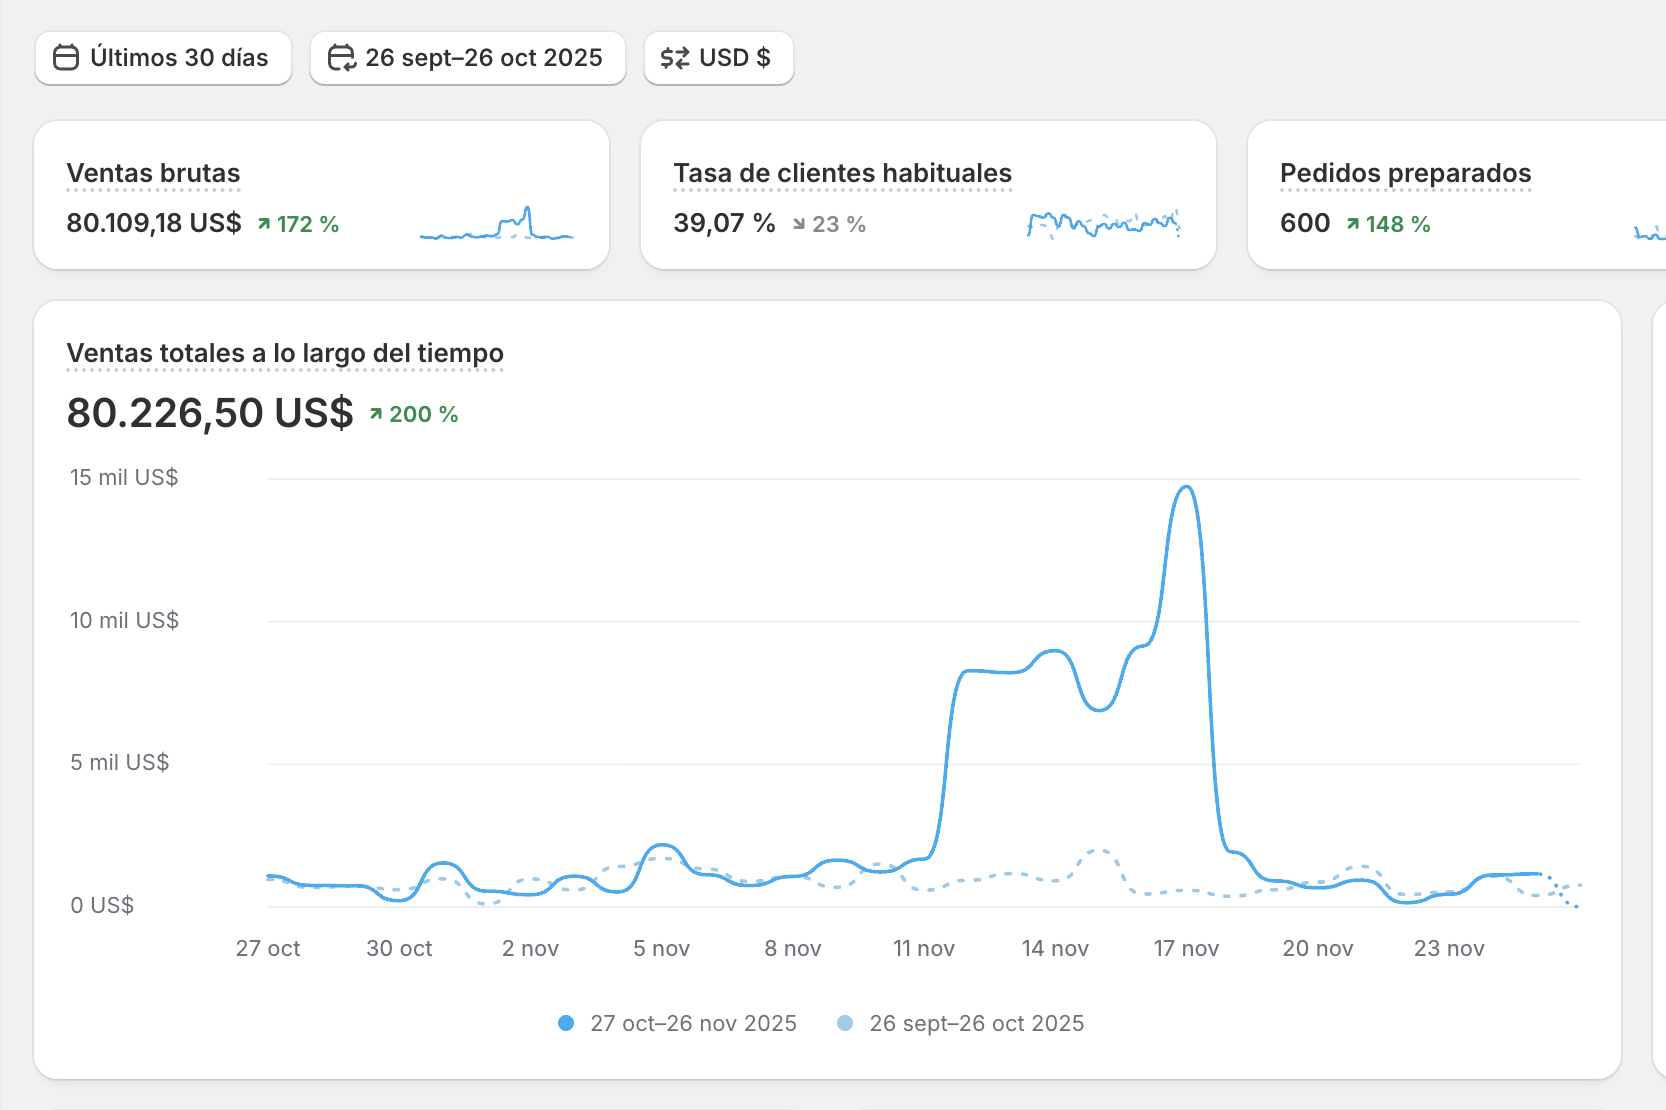Open the Últimos 30 días date selector

(163, 58)
